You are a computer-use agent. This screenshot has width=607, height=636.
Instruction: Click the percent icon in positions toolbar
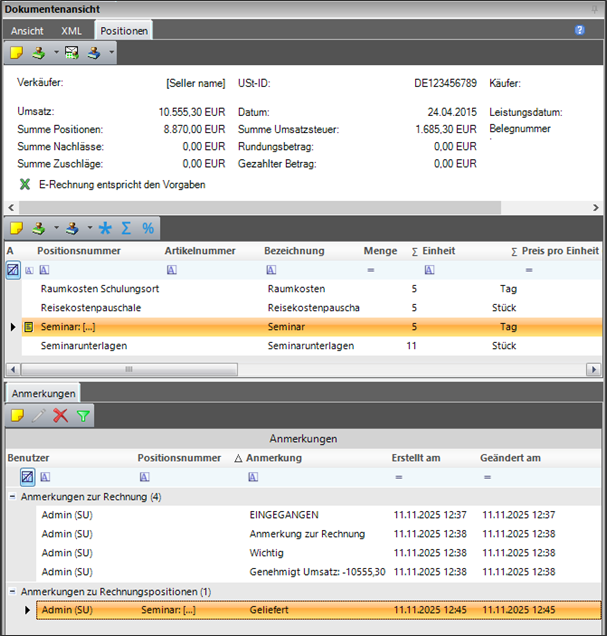pyautogui.click(x=148, y=228)
